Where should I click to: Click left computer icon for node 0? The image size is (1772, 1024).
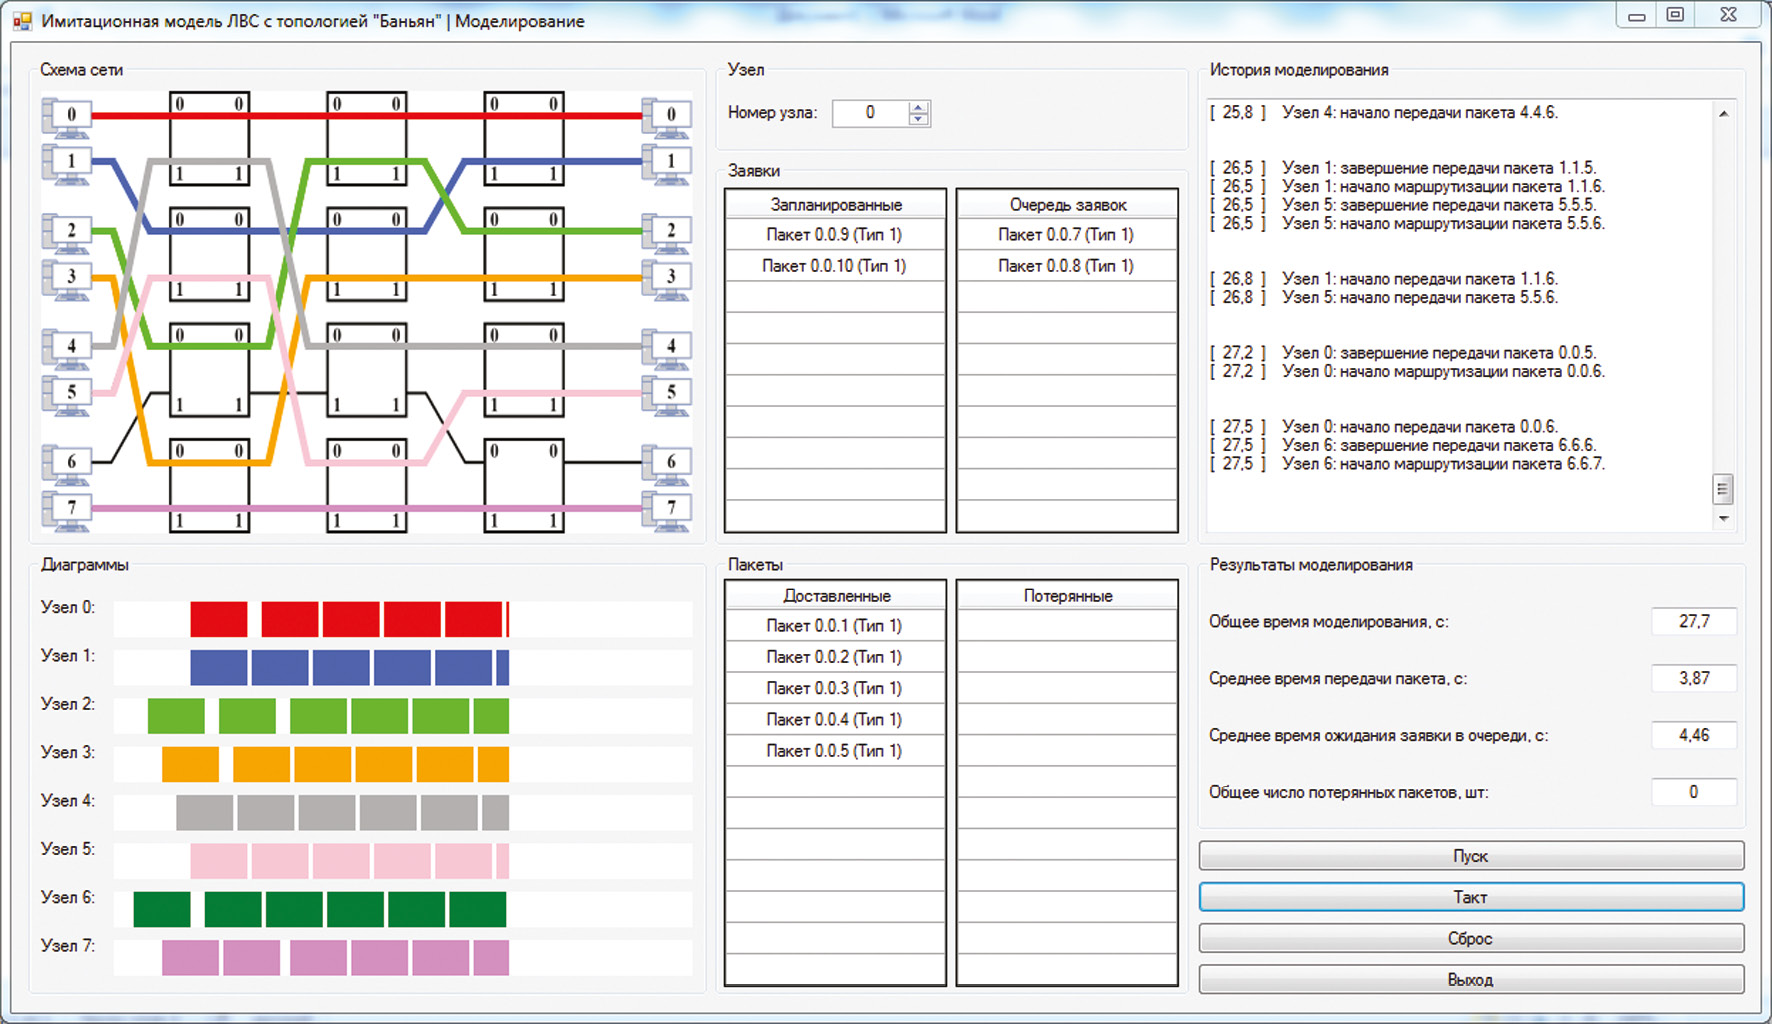67,116
